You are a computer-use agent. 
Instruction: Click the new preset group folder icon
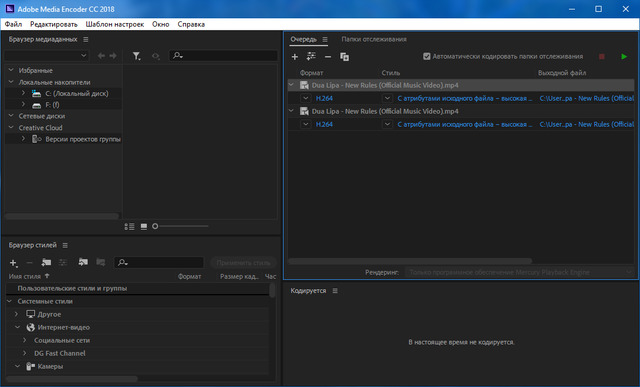tap(46, 262)
